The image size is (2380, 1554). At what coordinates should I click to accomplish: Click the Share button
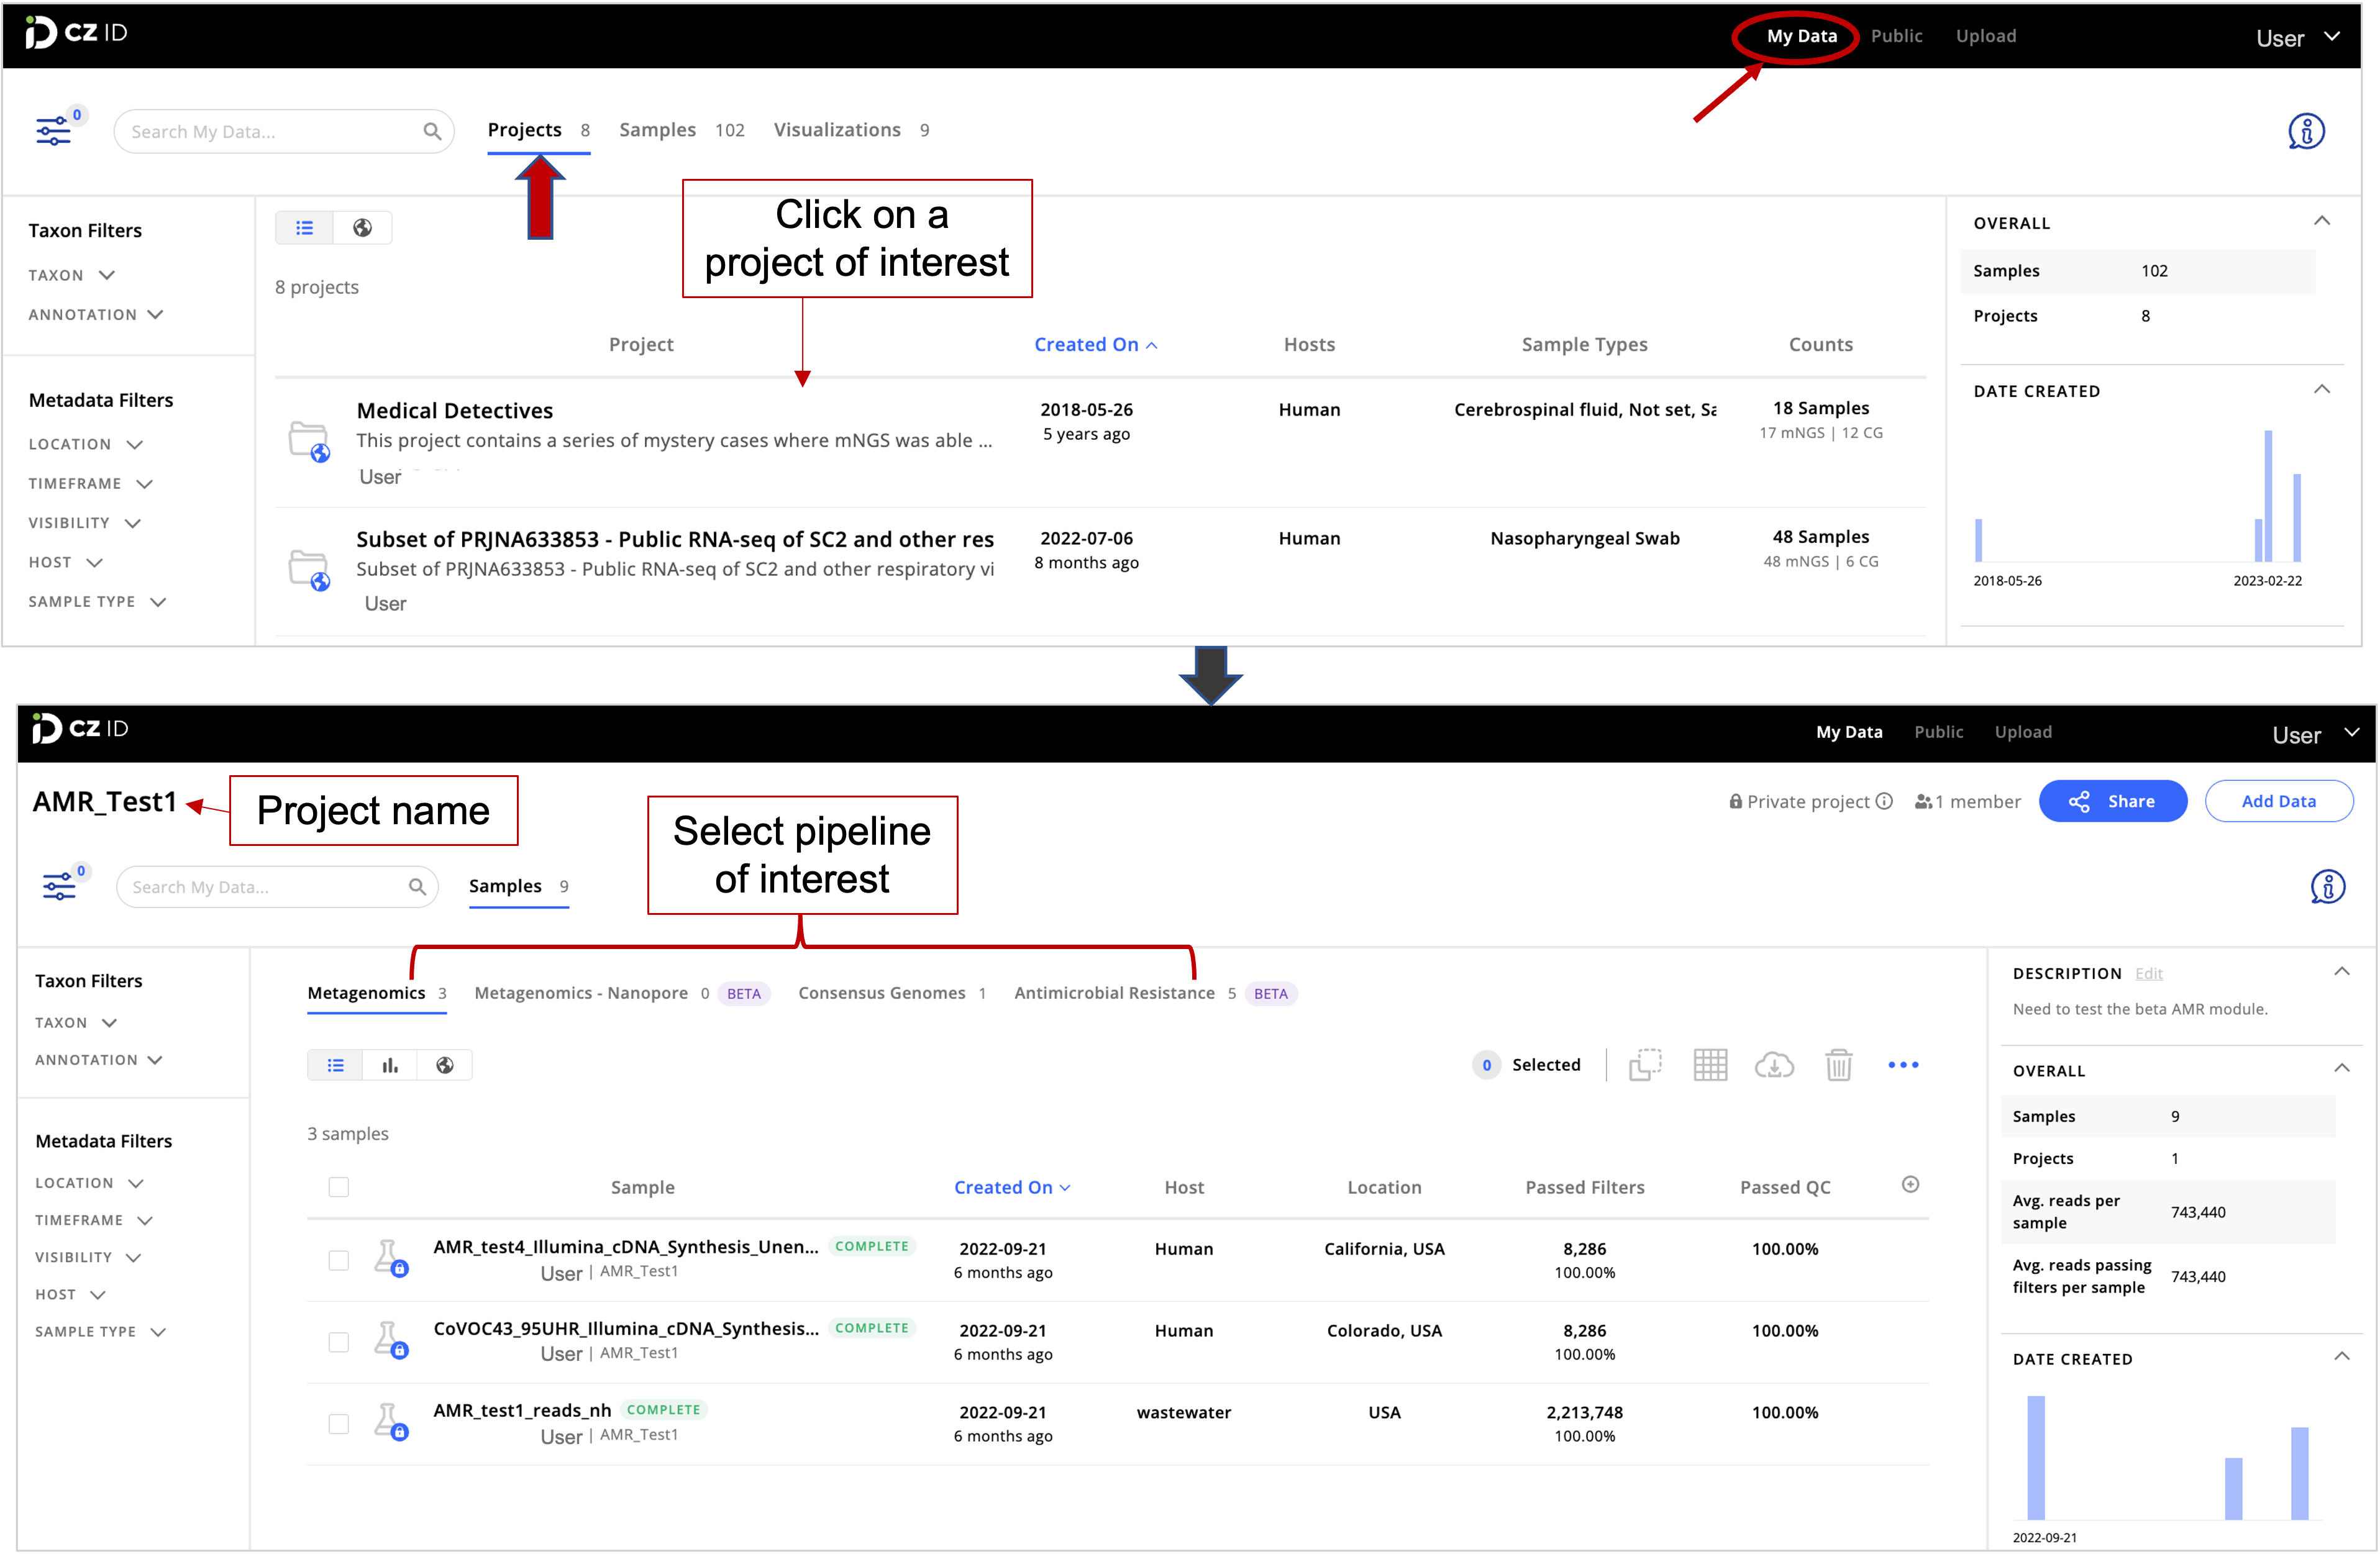tap(2113, 800)
